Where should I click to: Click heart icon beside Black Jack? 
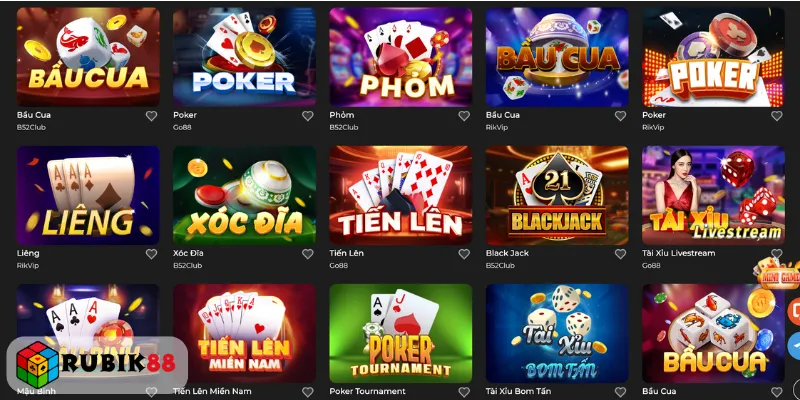tap(620, 254)
